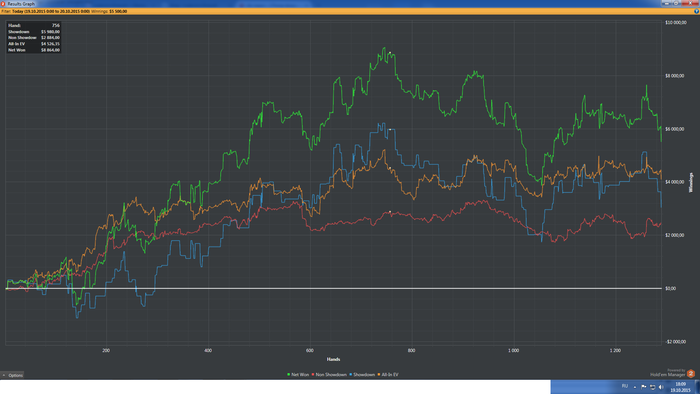Click the 600 x-axis label

[x=310, y=351]
